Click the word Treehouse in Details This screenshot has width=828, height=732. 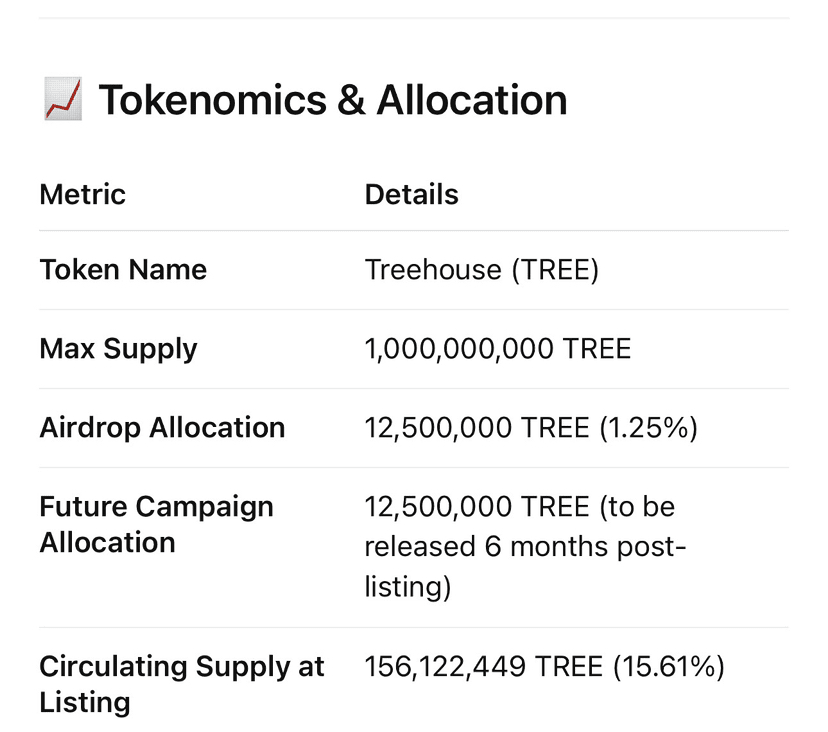point(432,270)
